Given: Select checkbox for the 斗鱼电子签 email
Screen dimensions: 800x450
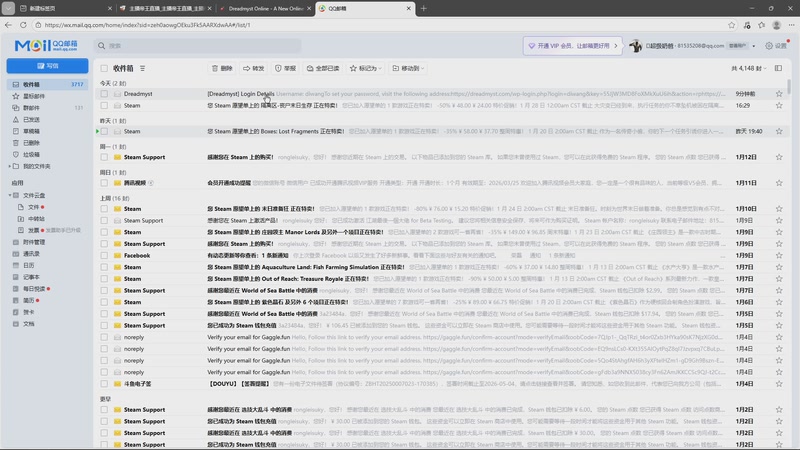Looking at the screenshot, I should tap(104, 384).
